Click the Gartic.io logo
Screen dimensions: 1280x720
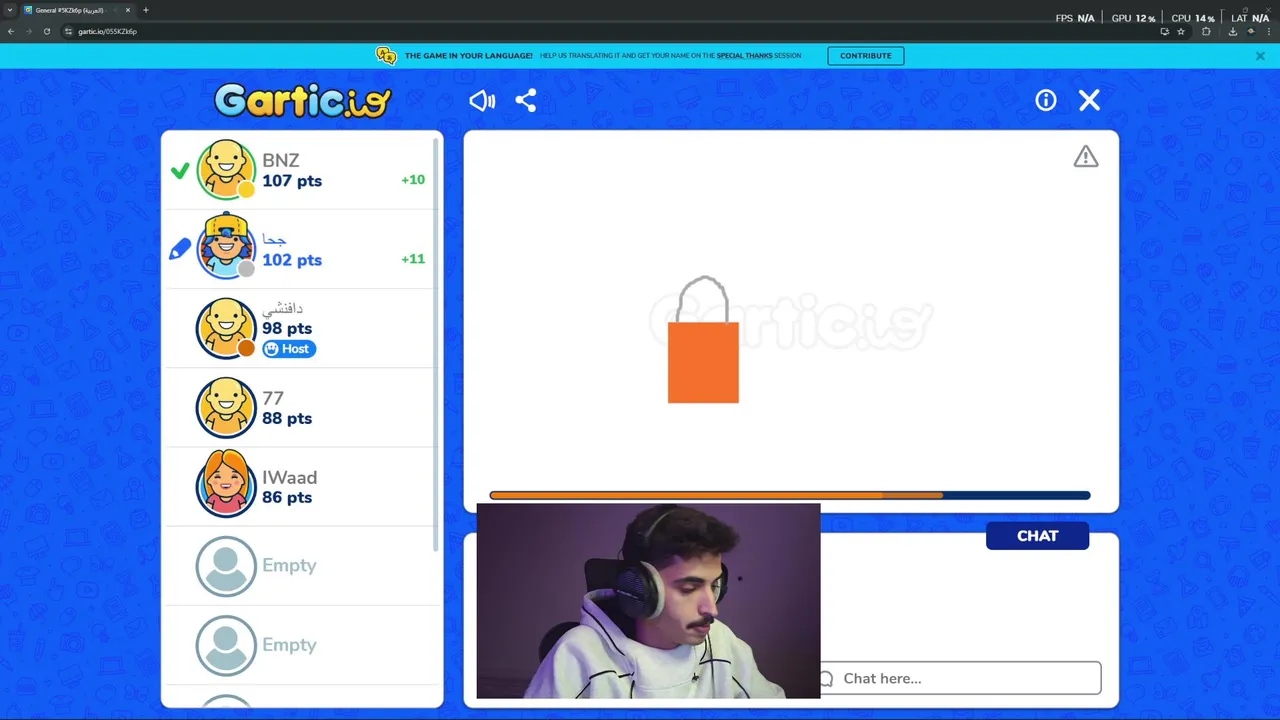(x=302, y=100)
